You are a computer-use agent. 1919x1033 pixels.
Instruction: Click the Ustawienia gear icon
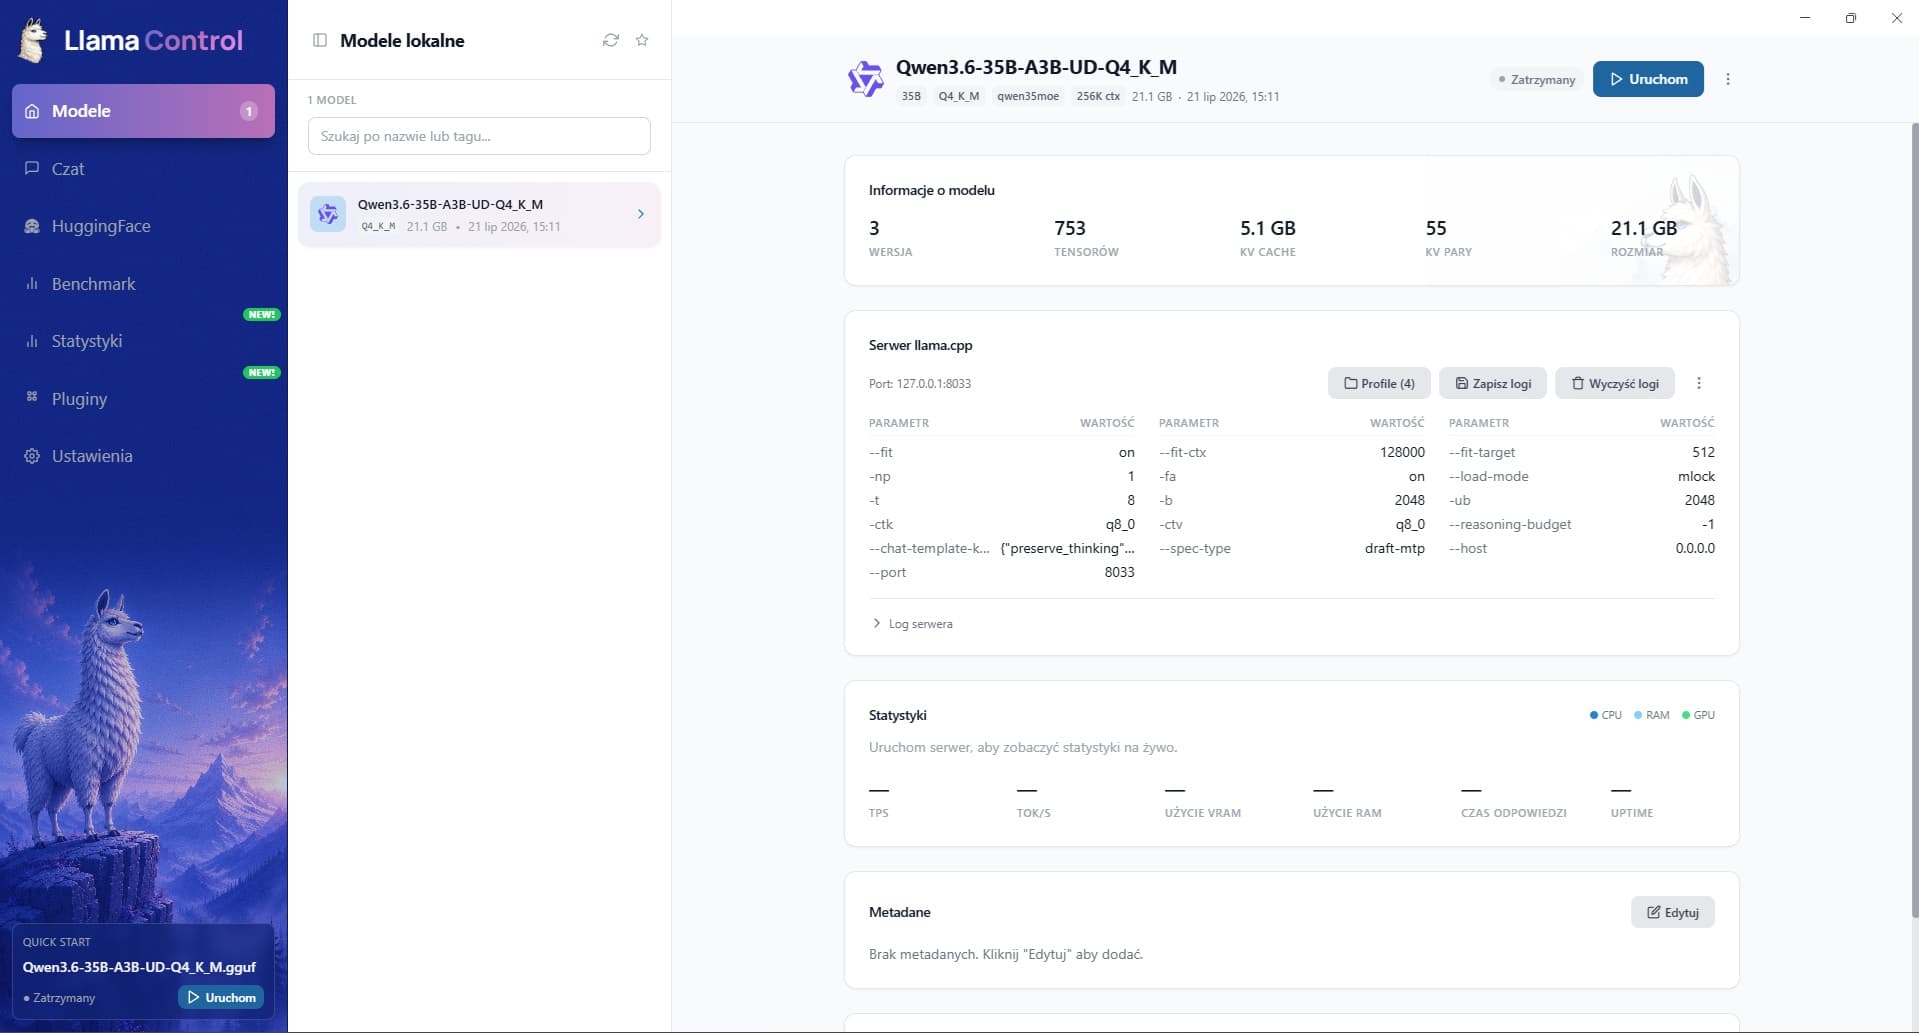[32, 456]
